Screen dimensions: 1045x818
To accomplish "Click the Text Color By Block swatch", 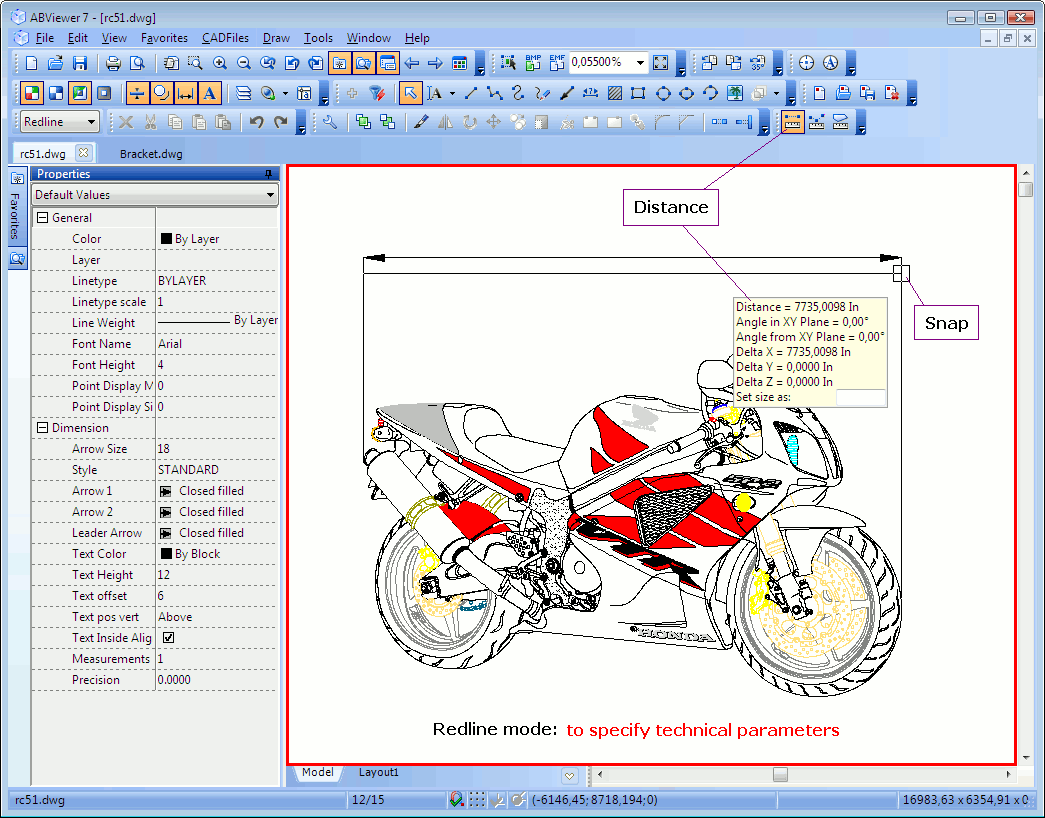I will (167, 553).
